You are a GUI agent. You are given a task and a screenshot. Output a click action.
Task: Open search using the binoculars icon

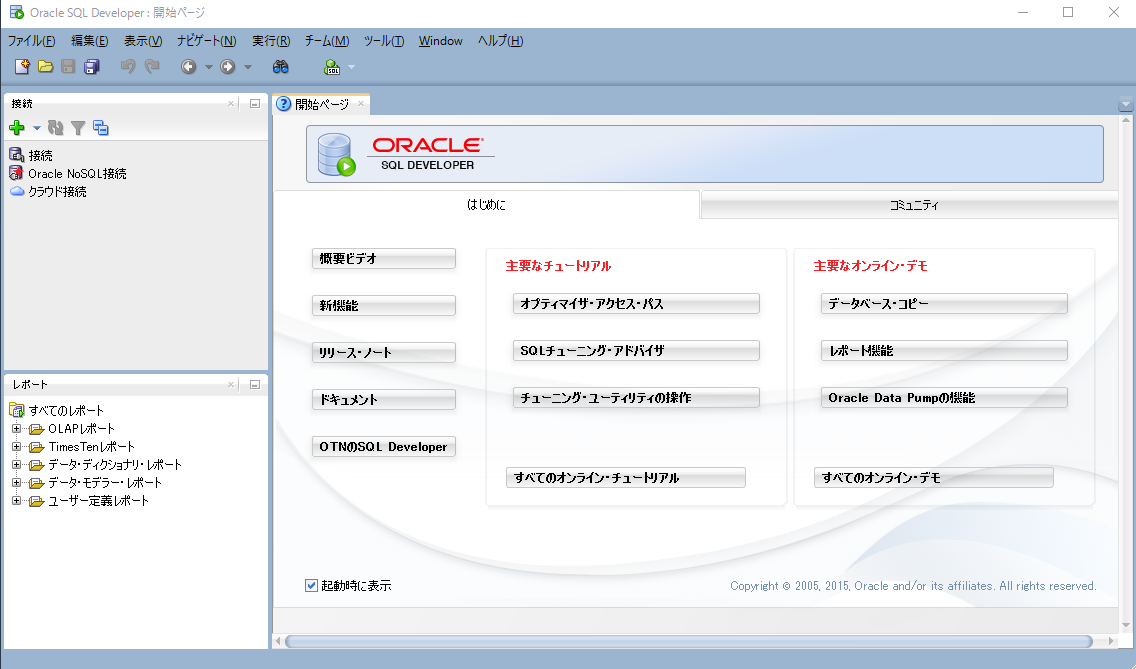[280, 67]
